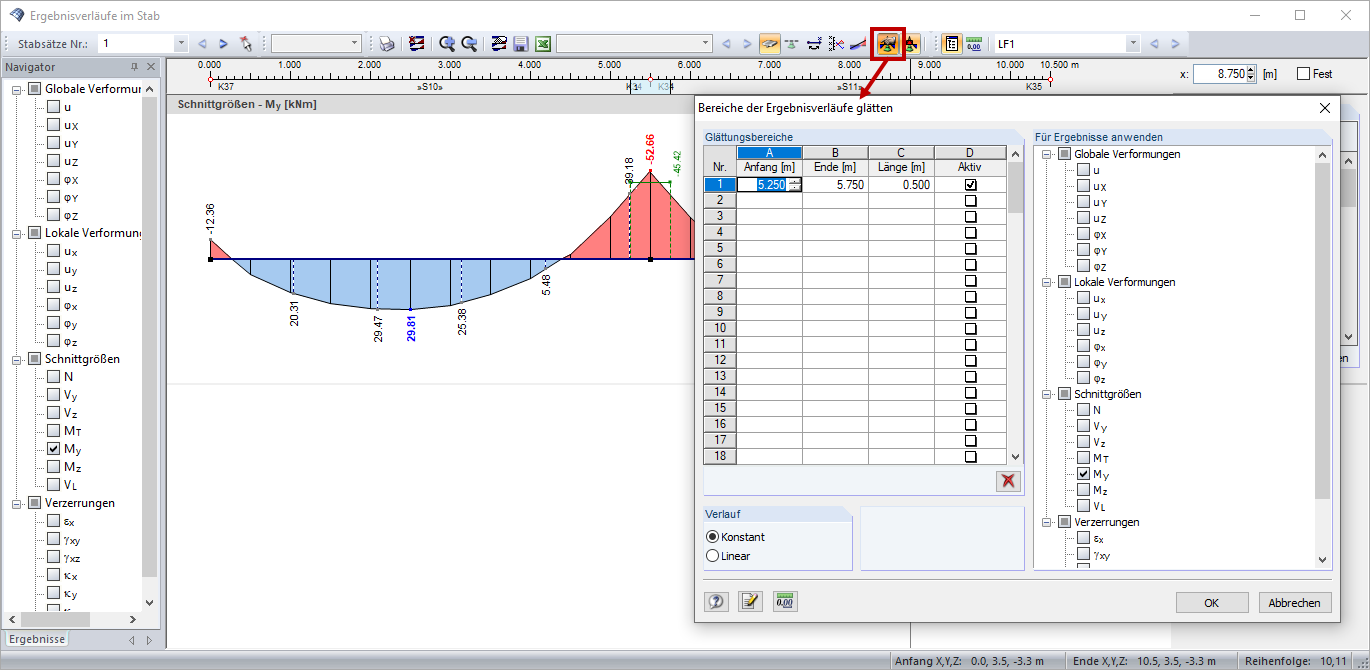
Task: Go to previous member set arrow
Action: [202, 44]
